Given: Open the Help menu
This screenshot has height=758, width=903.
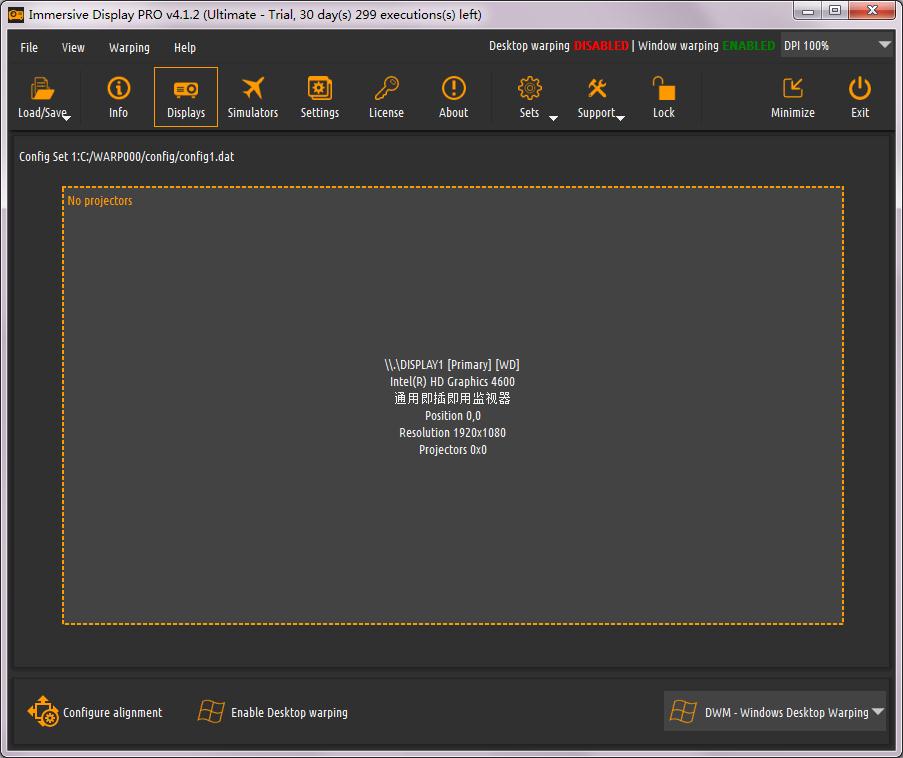Looking at the screenshot, I should click(185, 47).
